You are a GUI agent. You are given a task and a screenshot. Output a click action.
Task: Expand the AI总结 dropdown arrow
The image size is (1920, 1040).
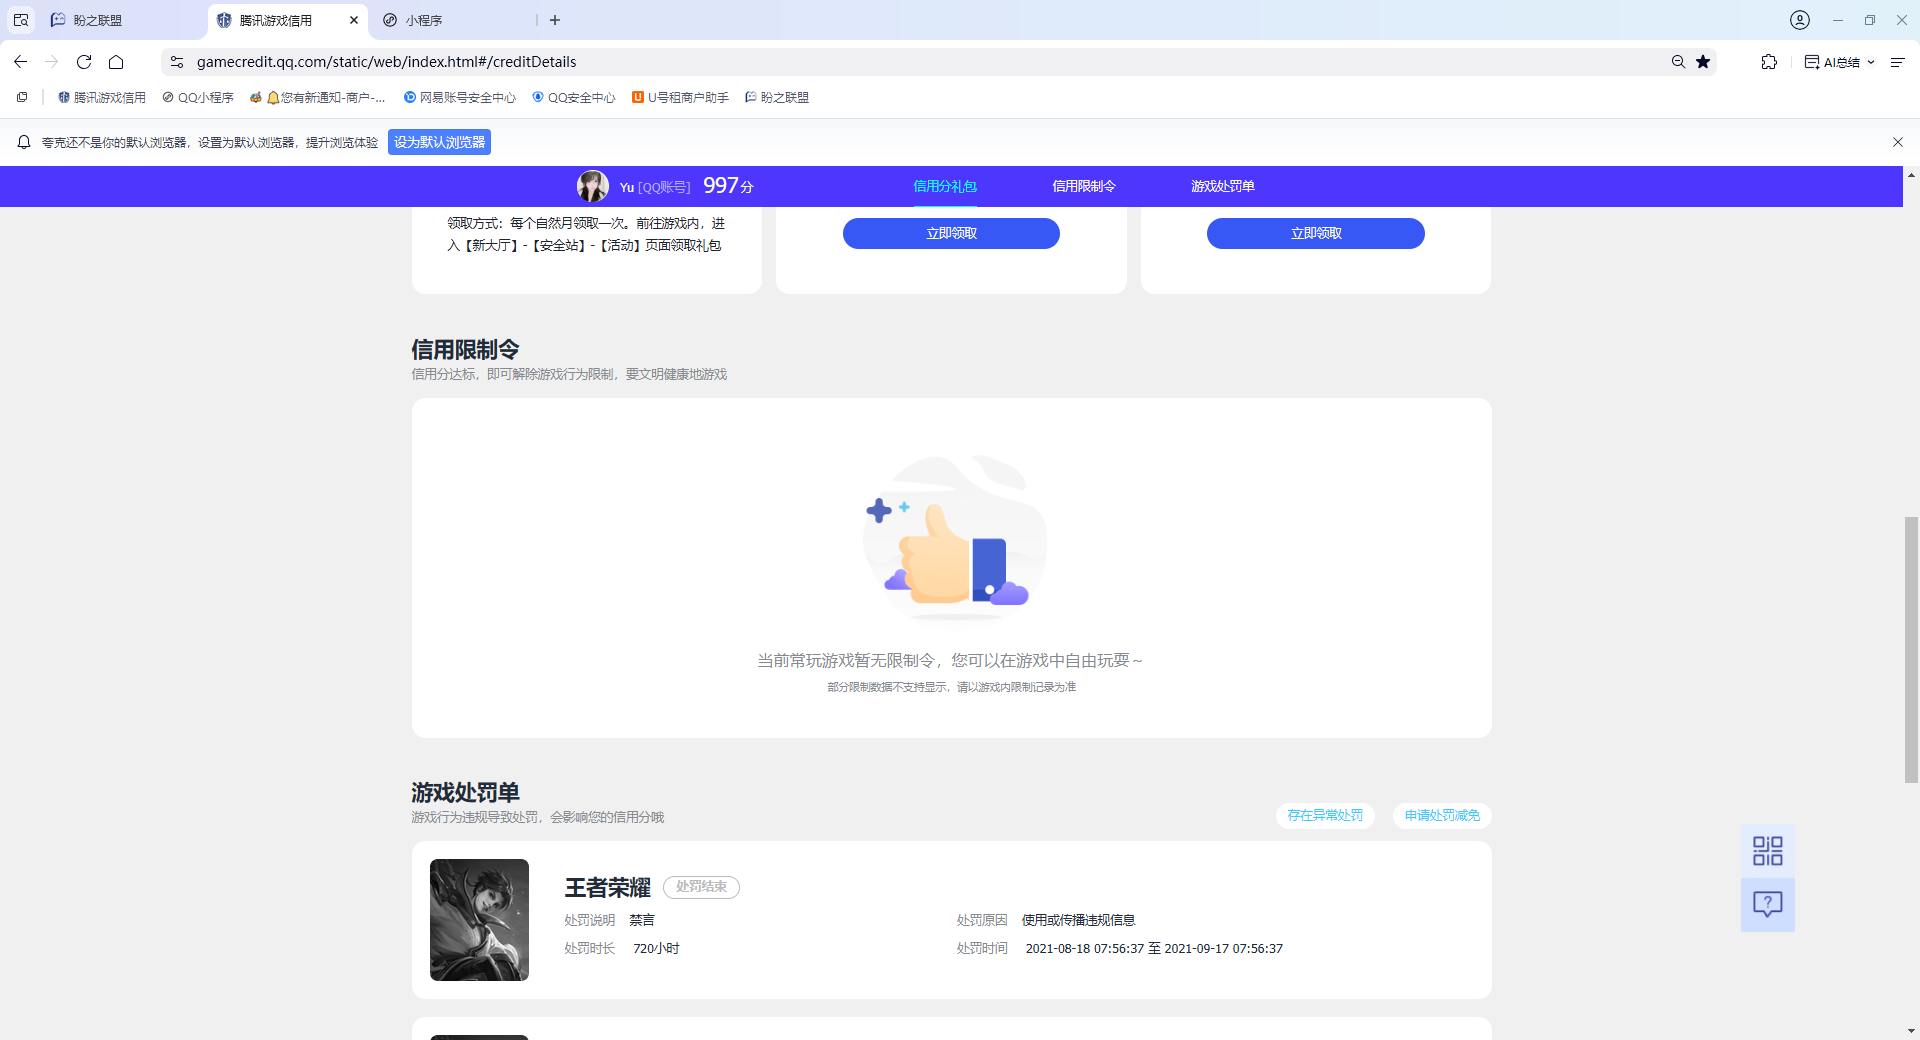(x=1871, y=62)
